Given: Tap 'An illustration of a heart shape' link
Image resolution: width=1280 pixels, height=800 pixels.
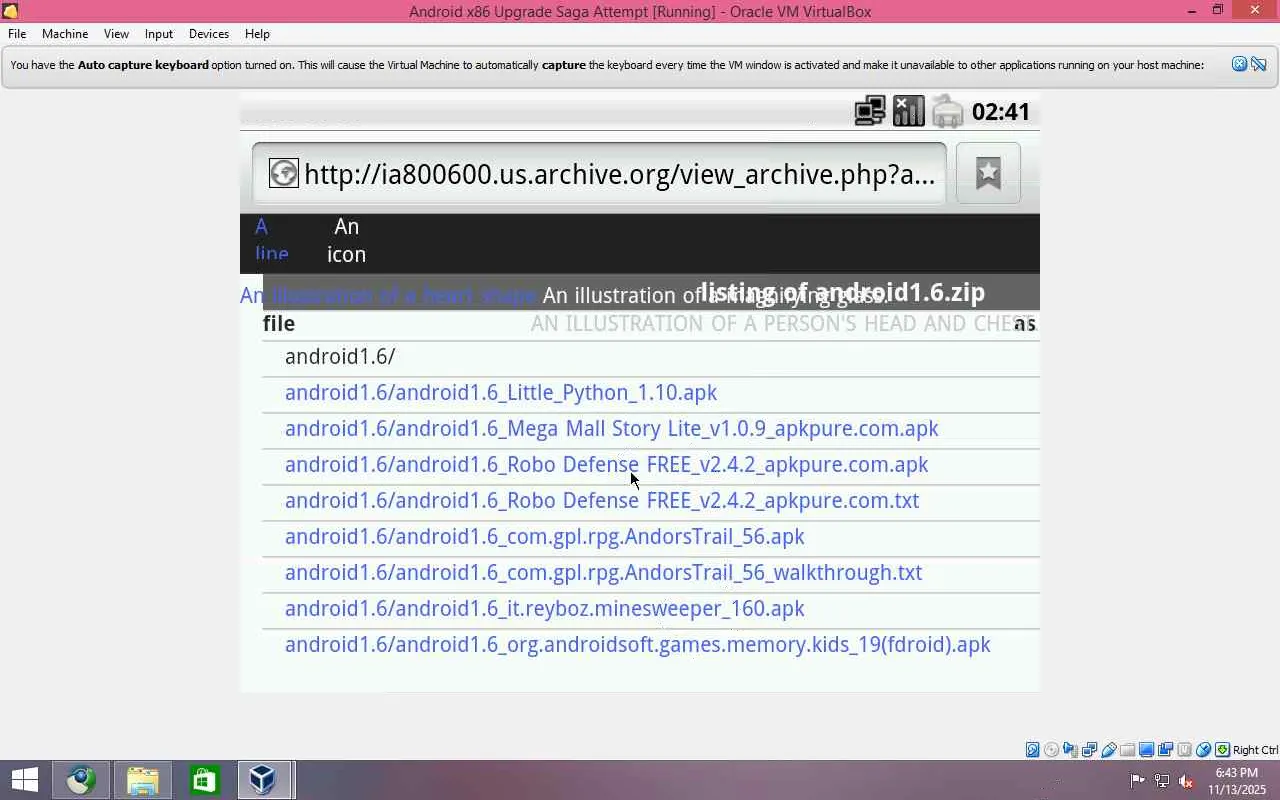Looking at the screenshot, I should coord(388,296).
